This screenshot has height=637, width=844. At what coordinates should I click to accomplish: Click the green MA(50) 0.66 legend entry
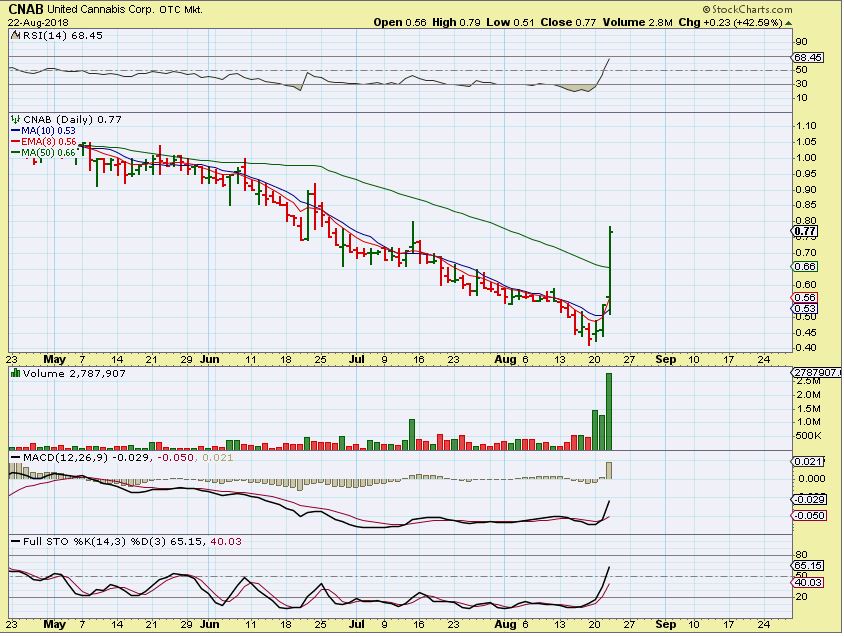coord(44,153)
